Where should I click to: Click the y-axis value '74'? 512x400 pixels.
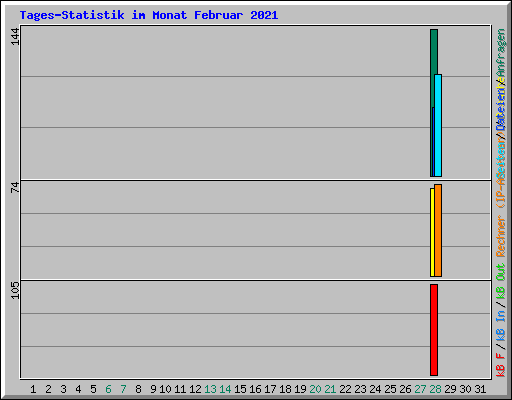15,187
